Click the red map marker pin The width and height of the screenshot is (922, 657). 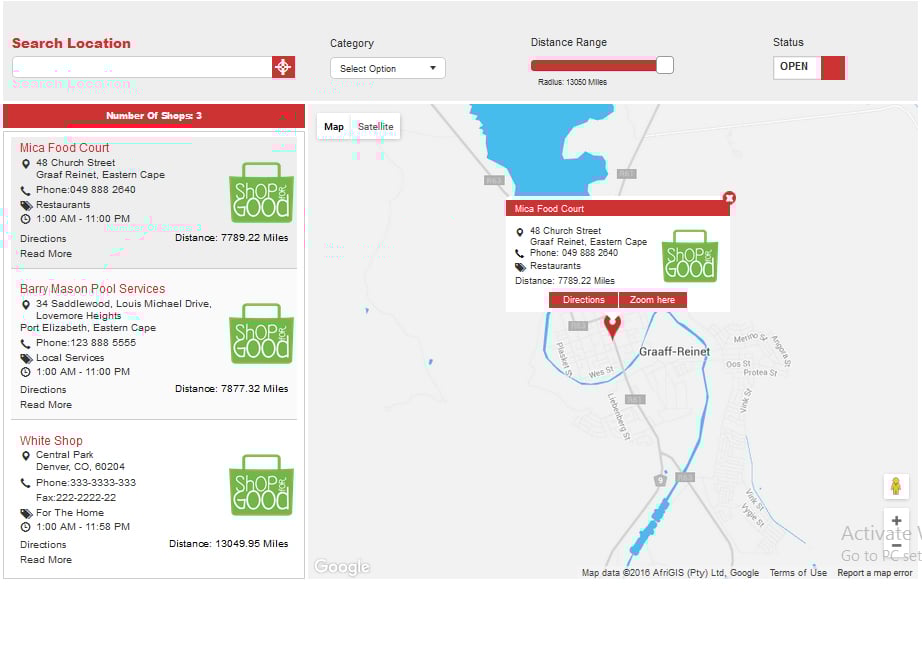(x=612, y=326)
